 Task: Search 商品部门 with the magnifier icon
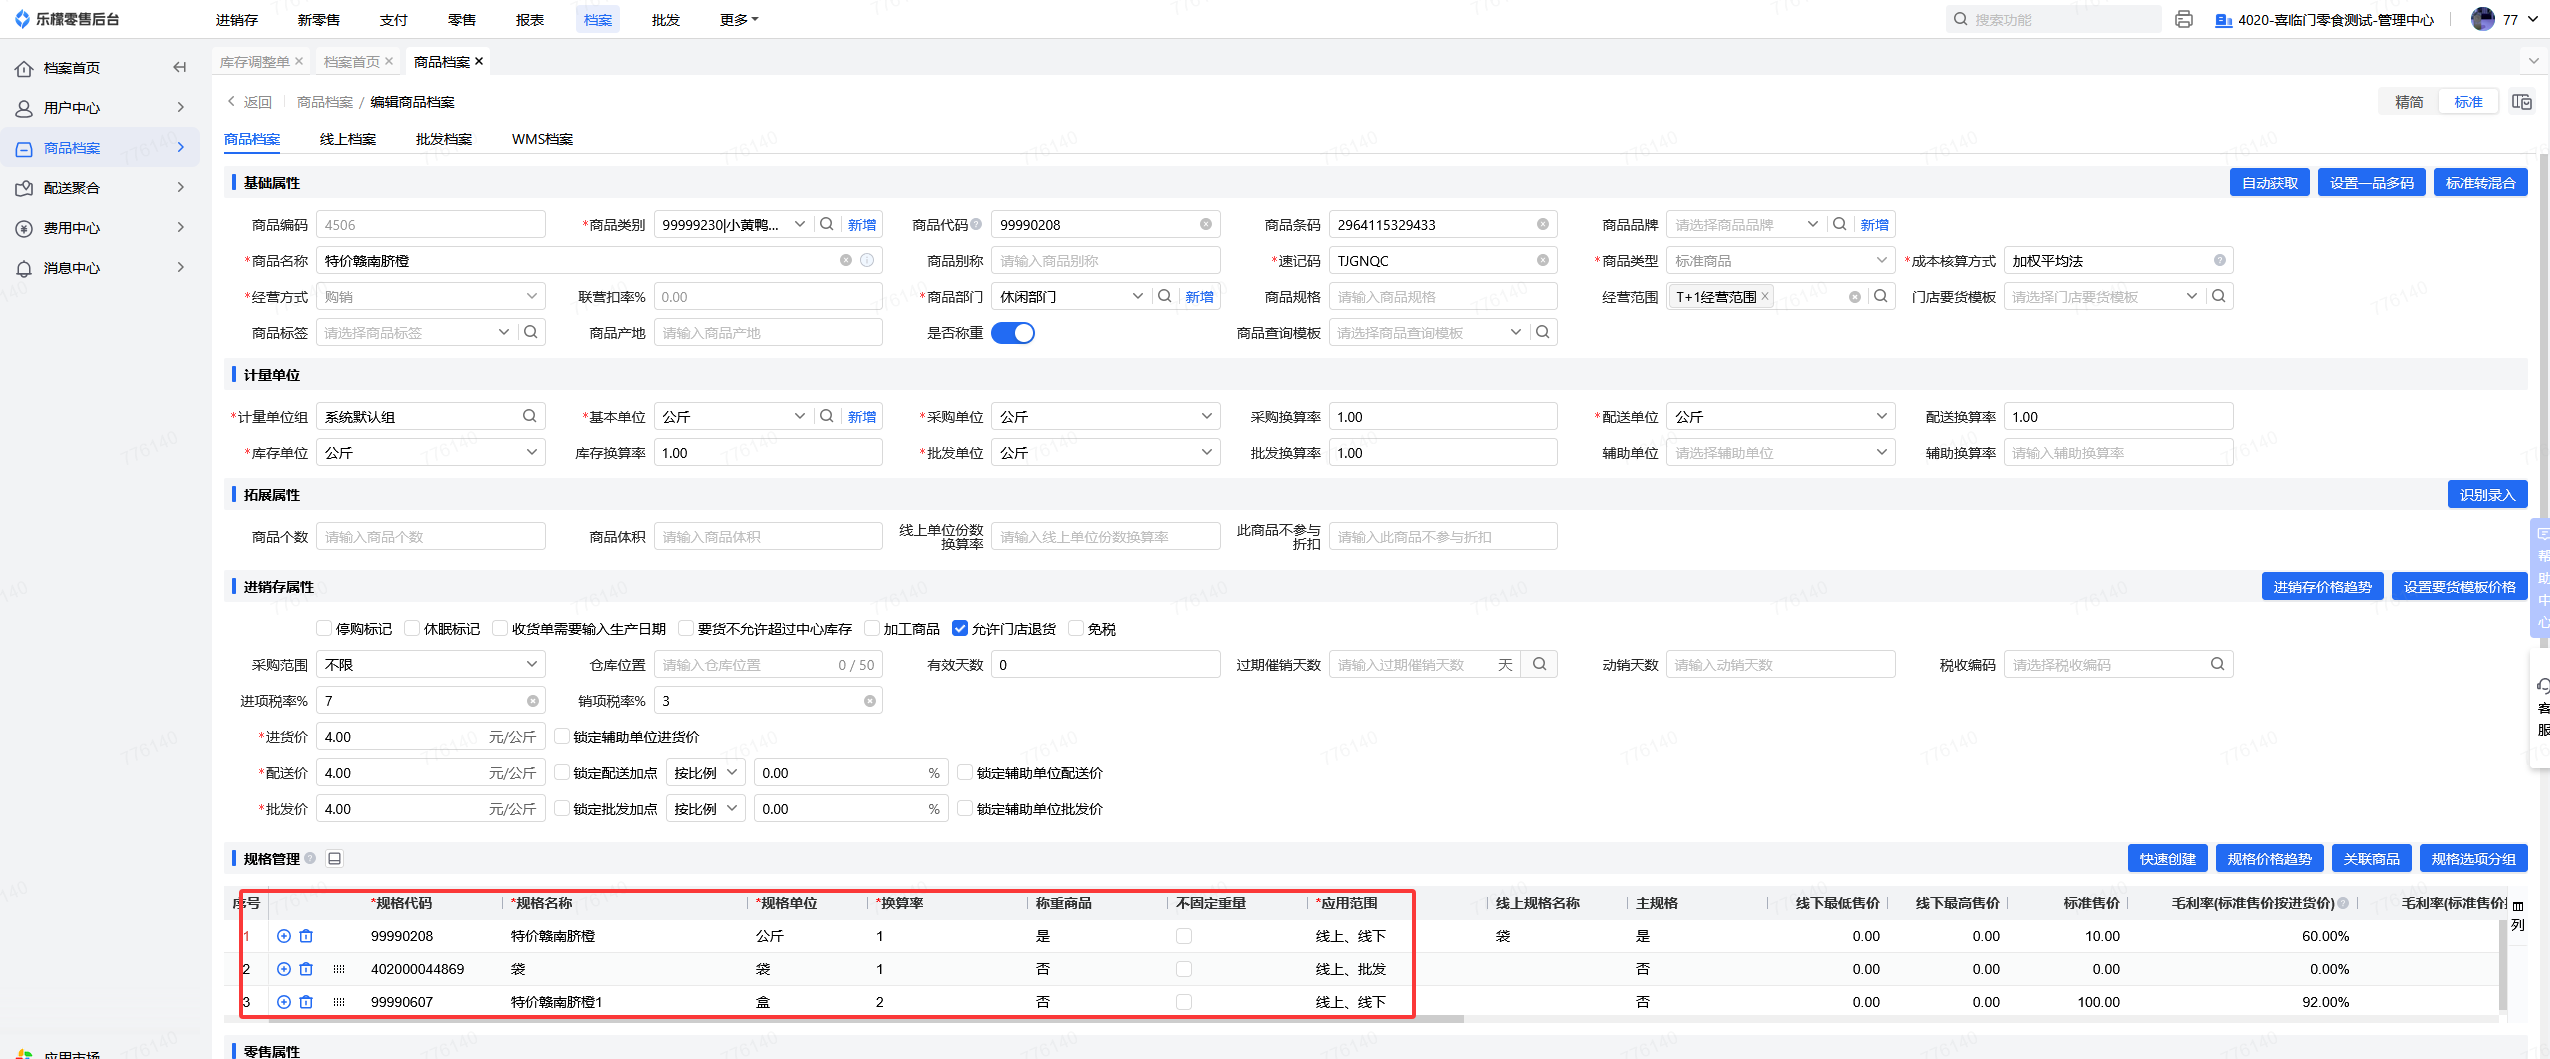pos(1165,297)
